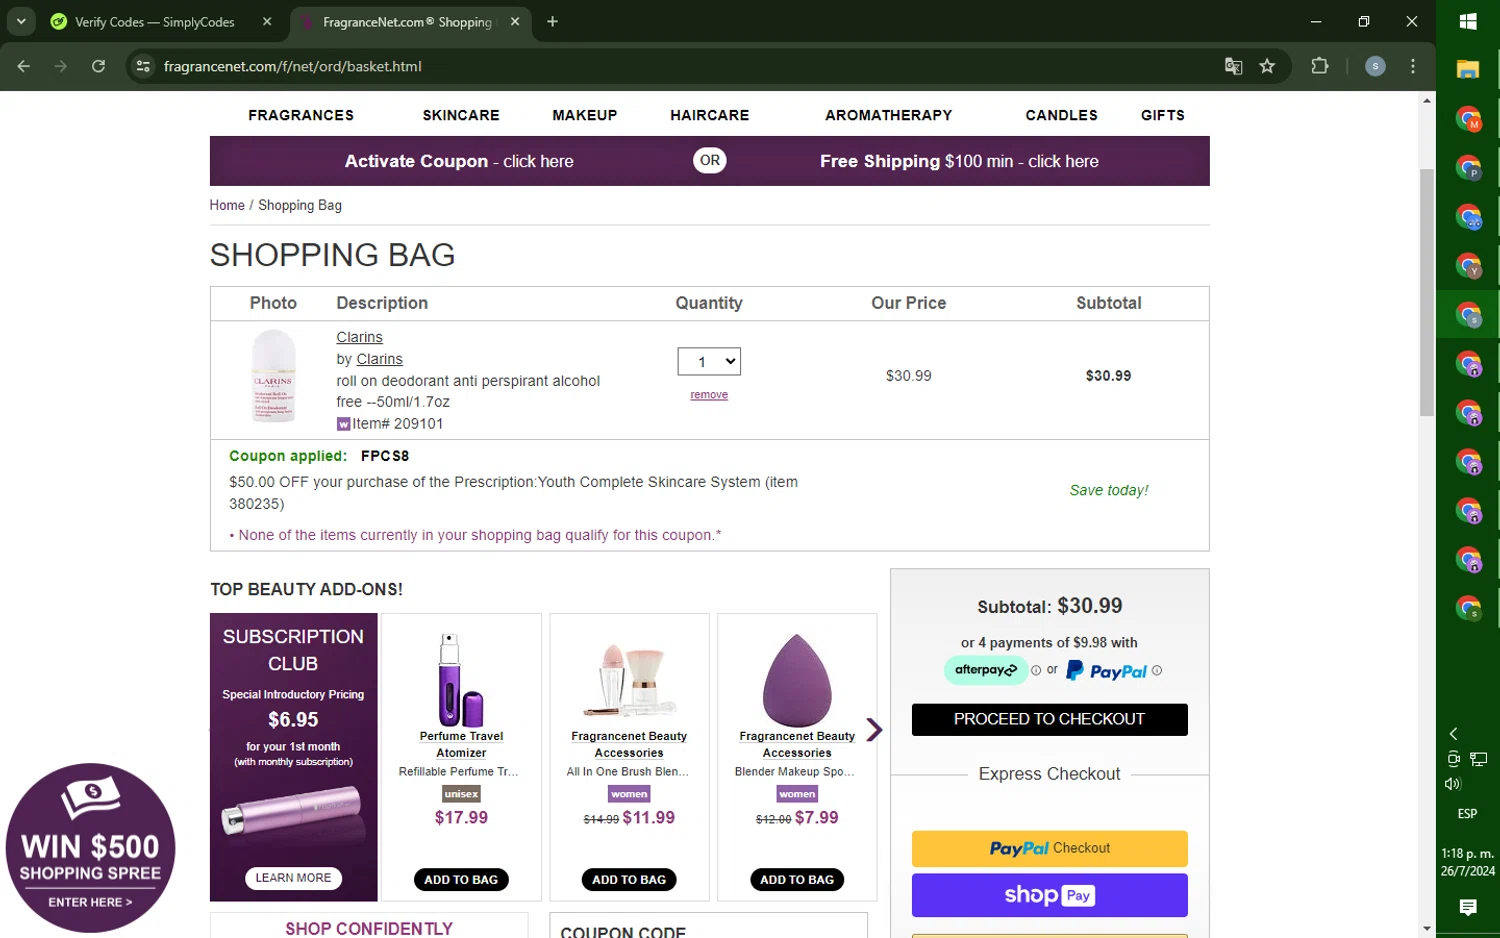Click Proceed to Checkout button
Image resolution: width=1500 pixels, height=938 pixels.
click(1049, 719)
